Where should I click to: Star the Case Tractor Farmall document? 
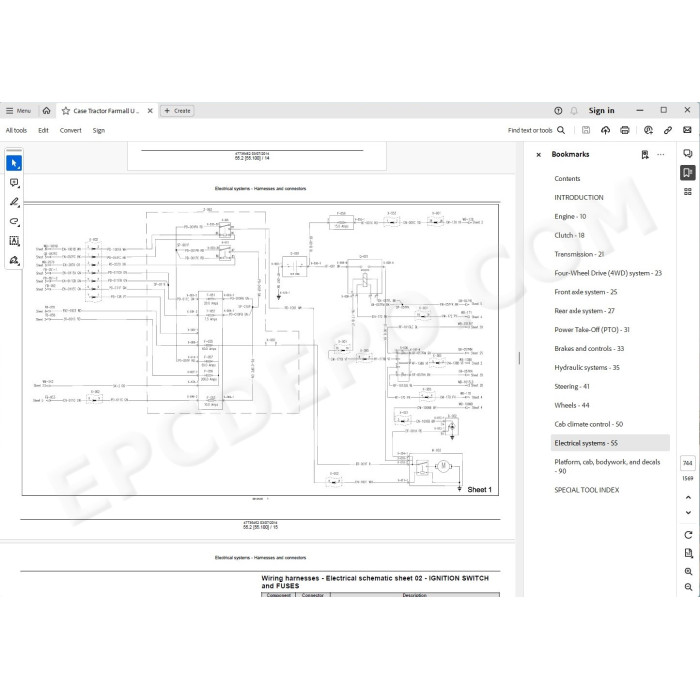(x=66, y=111)
